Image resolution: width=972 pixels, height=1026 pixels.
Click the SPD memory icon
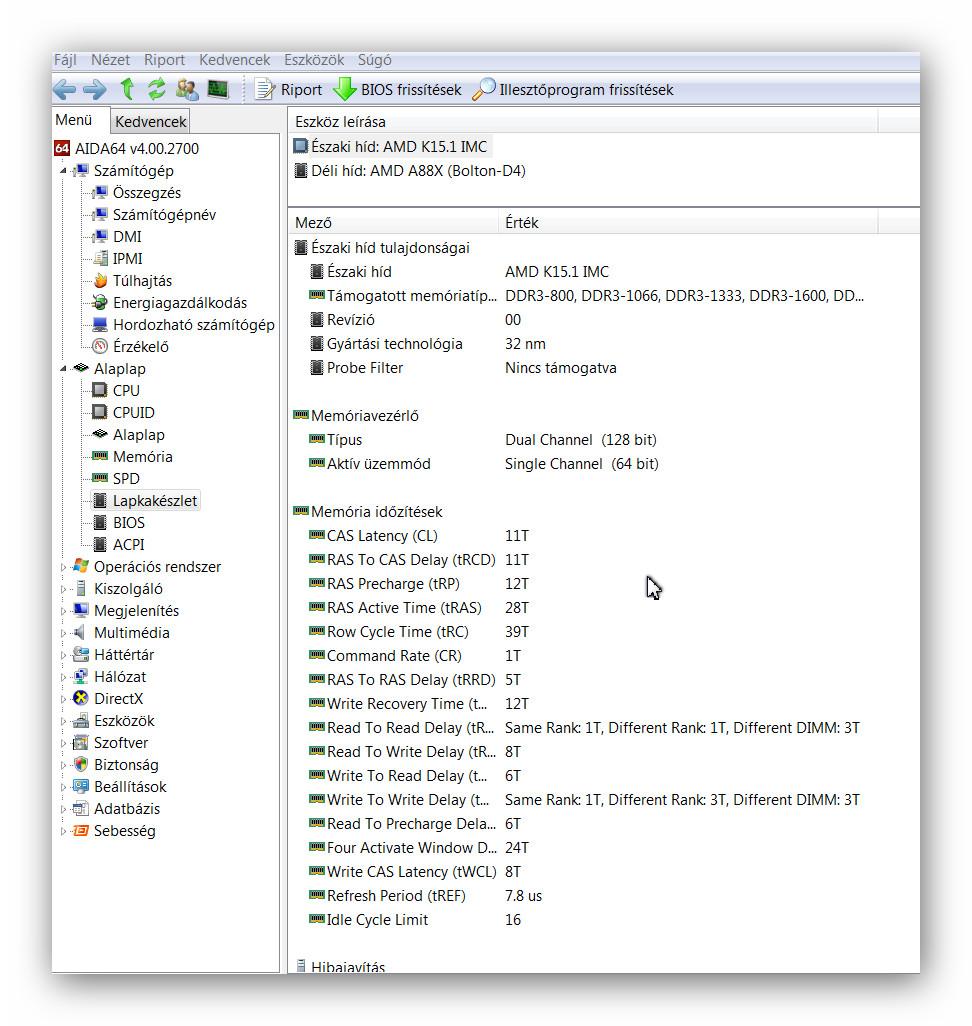coord(99,478)
